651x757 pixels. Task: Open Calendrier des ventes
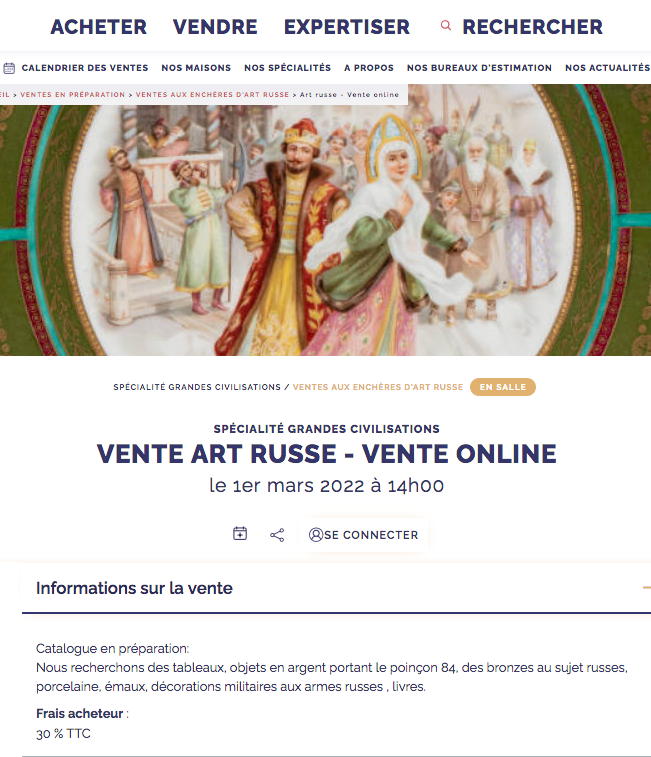click(85, 68)
